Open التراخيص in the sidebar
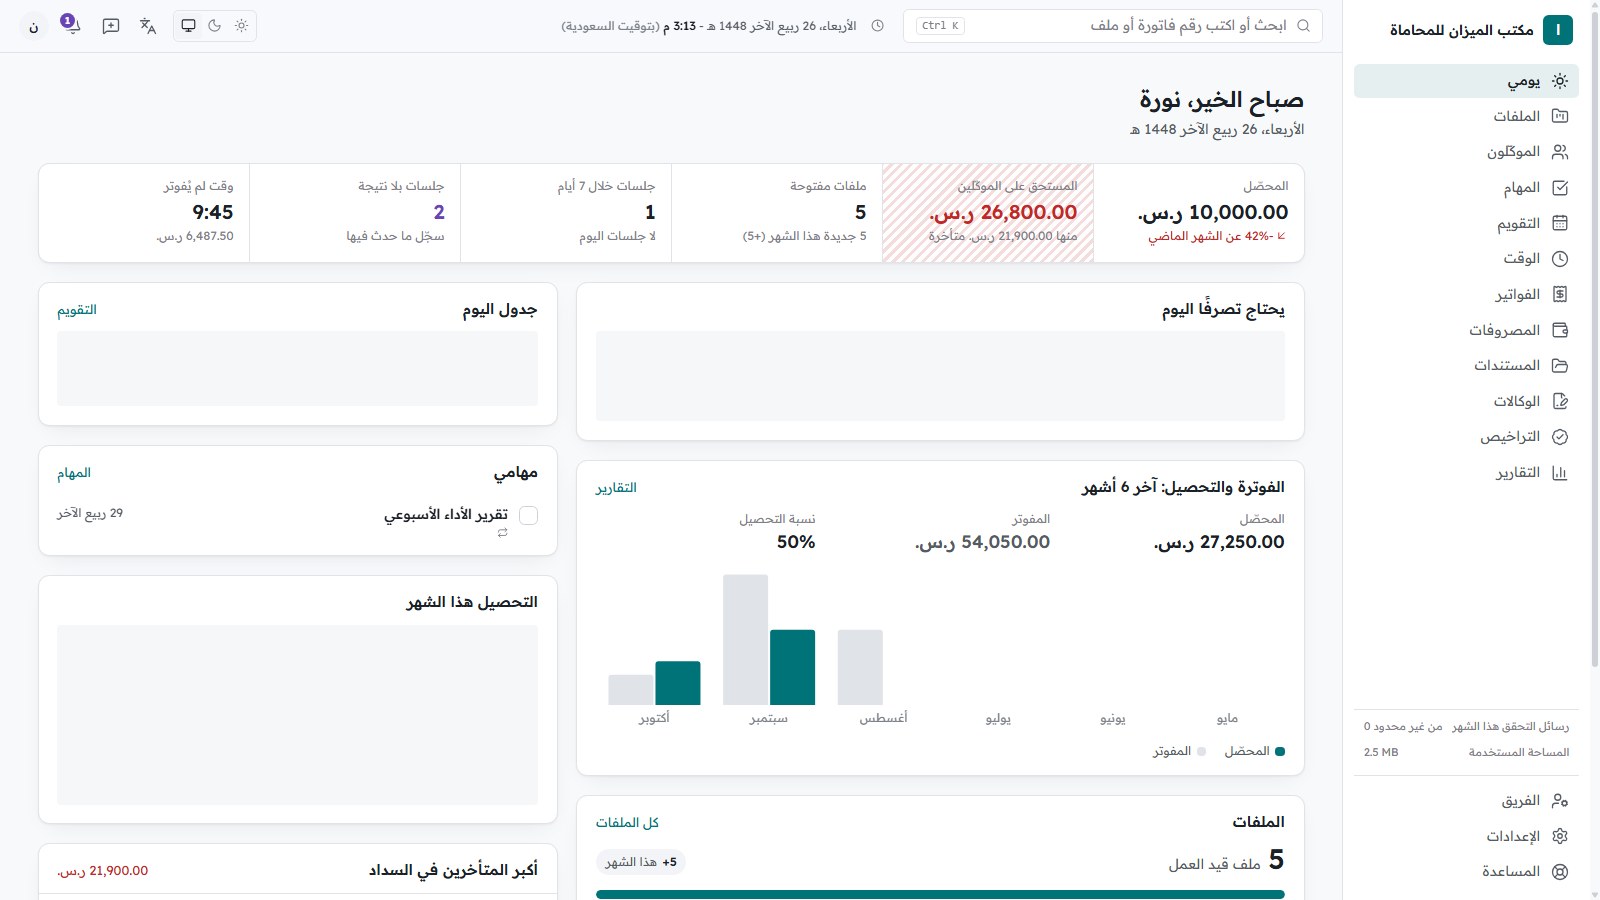The width and height of the screenshot is (1600, 900). pos(1466,437)
